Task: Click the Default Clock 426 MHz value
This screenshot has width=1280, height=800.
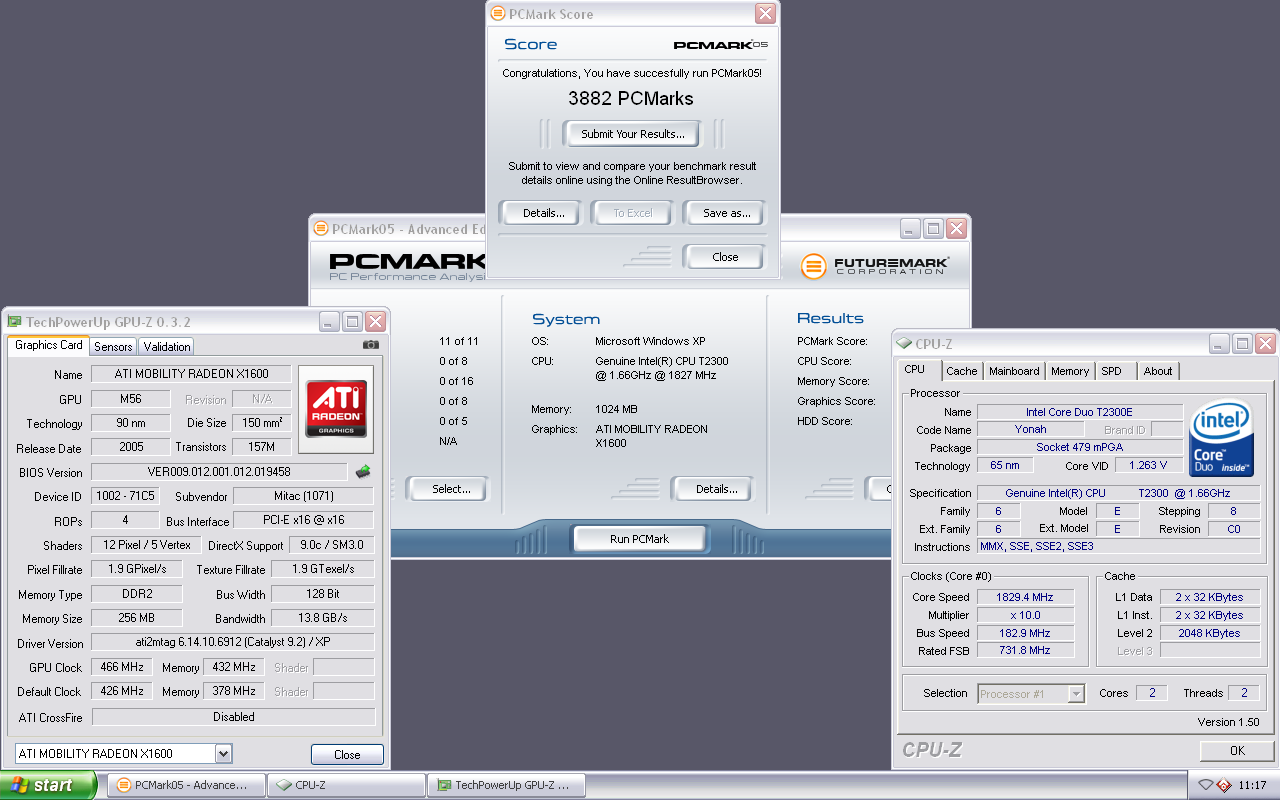Action: 121,691
